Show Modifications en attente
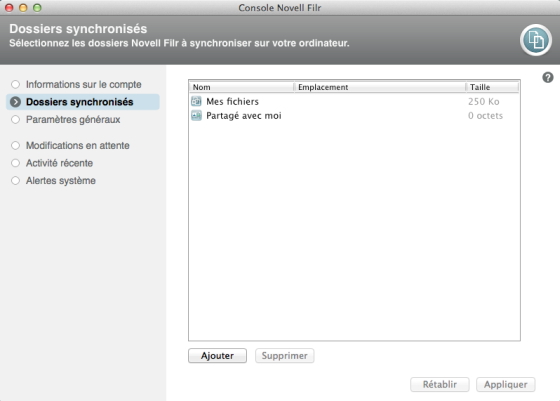Viewport: 560px width, 401px height. 78,146
